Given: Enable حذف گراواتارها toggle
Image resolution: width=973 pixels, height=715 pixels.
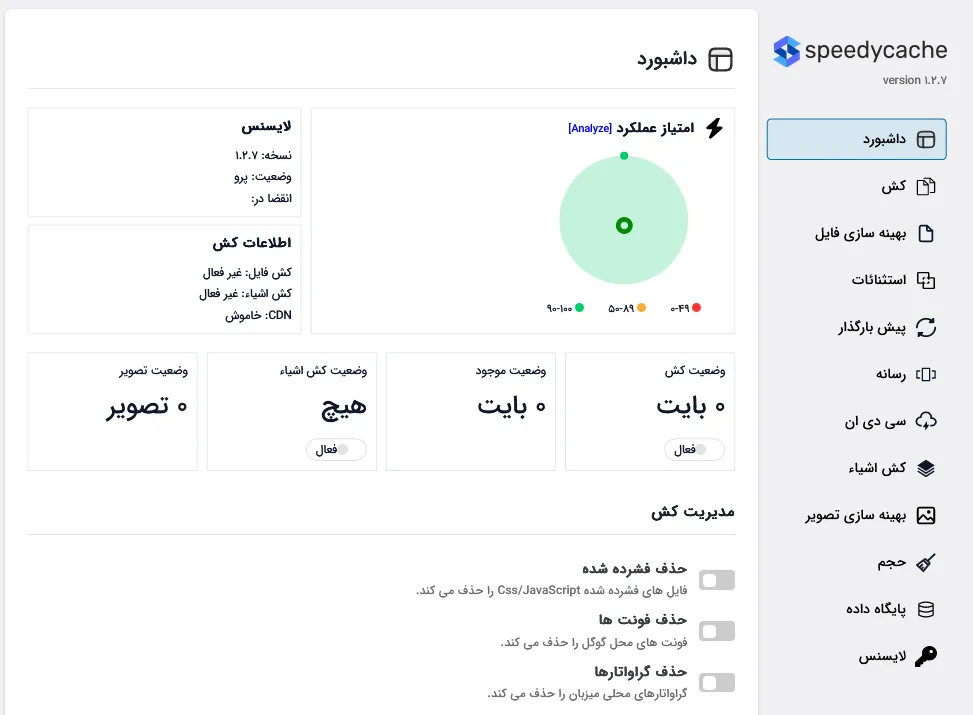Looking at the screenshot, I should [717, 683].
